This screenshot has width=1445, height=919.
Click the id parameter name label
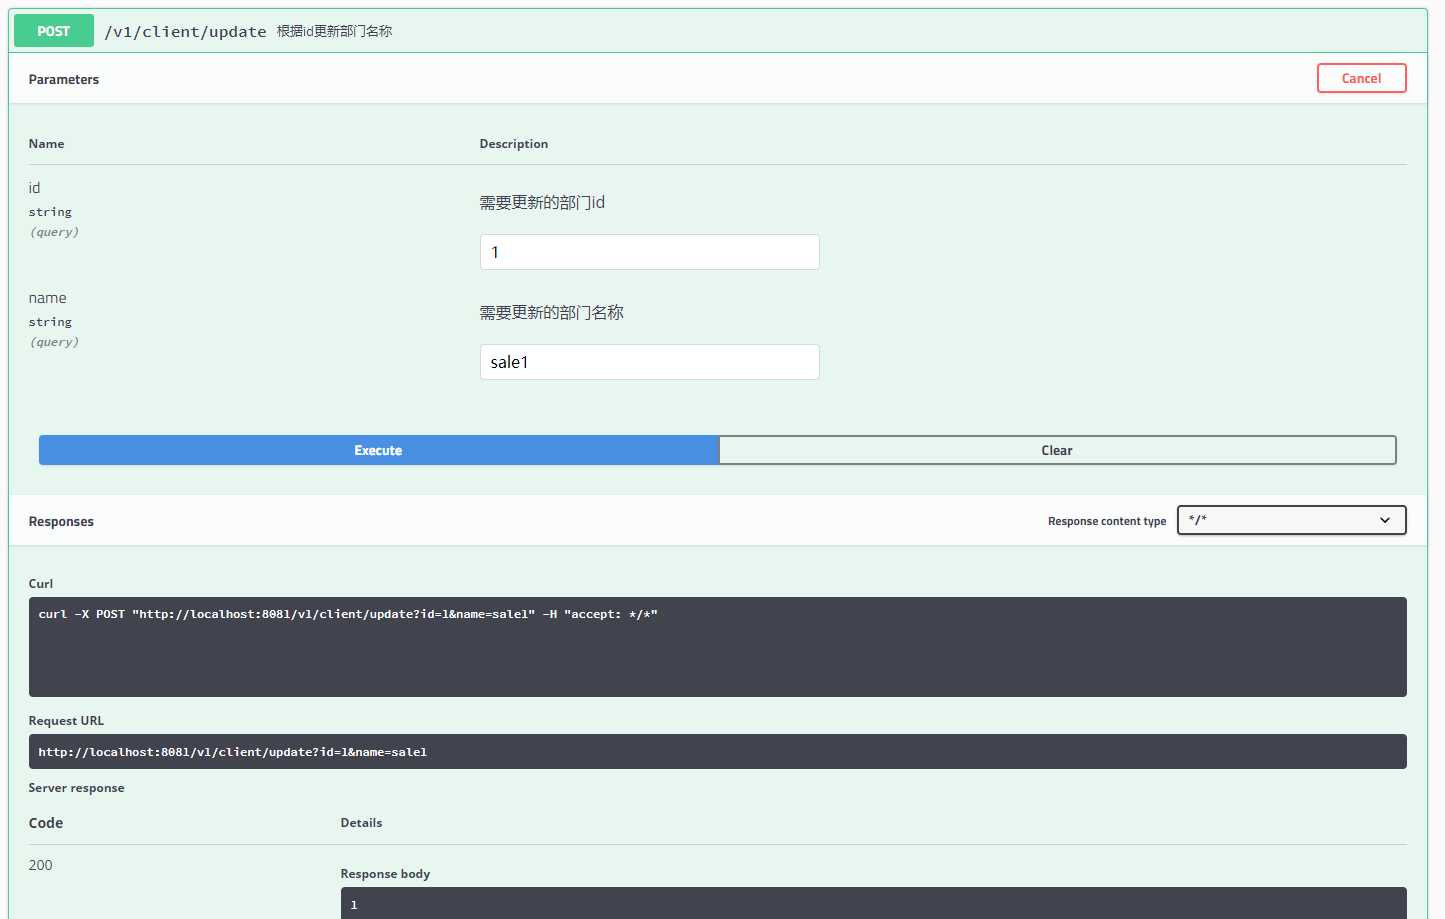point(35,188)
